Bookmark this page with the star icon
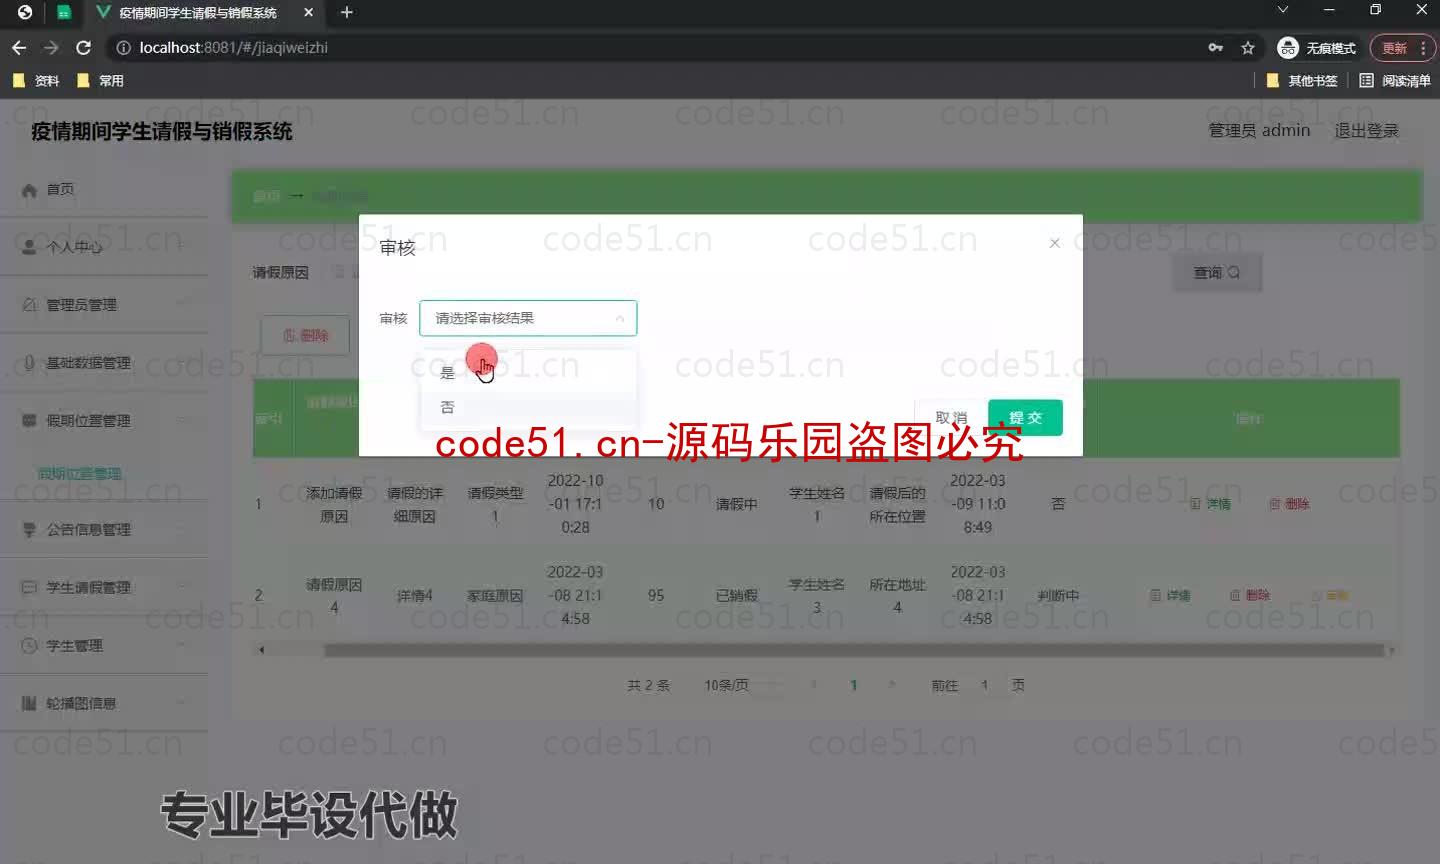This screenshot has height=864, width=1440. pos(1248,47)
